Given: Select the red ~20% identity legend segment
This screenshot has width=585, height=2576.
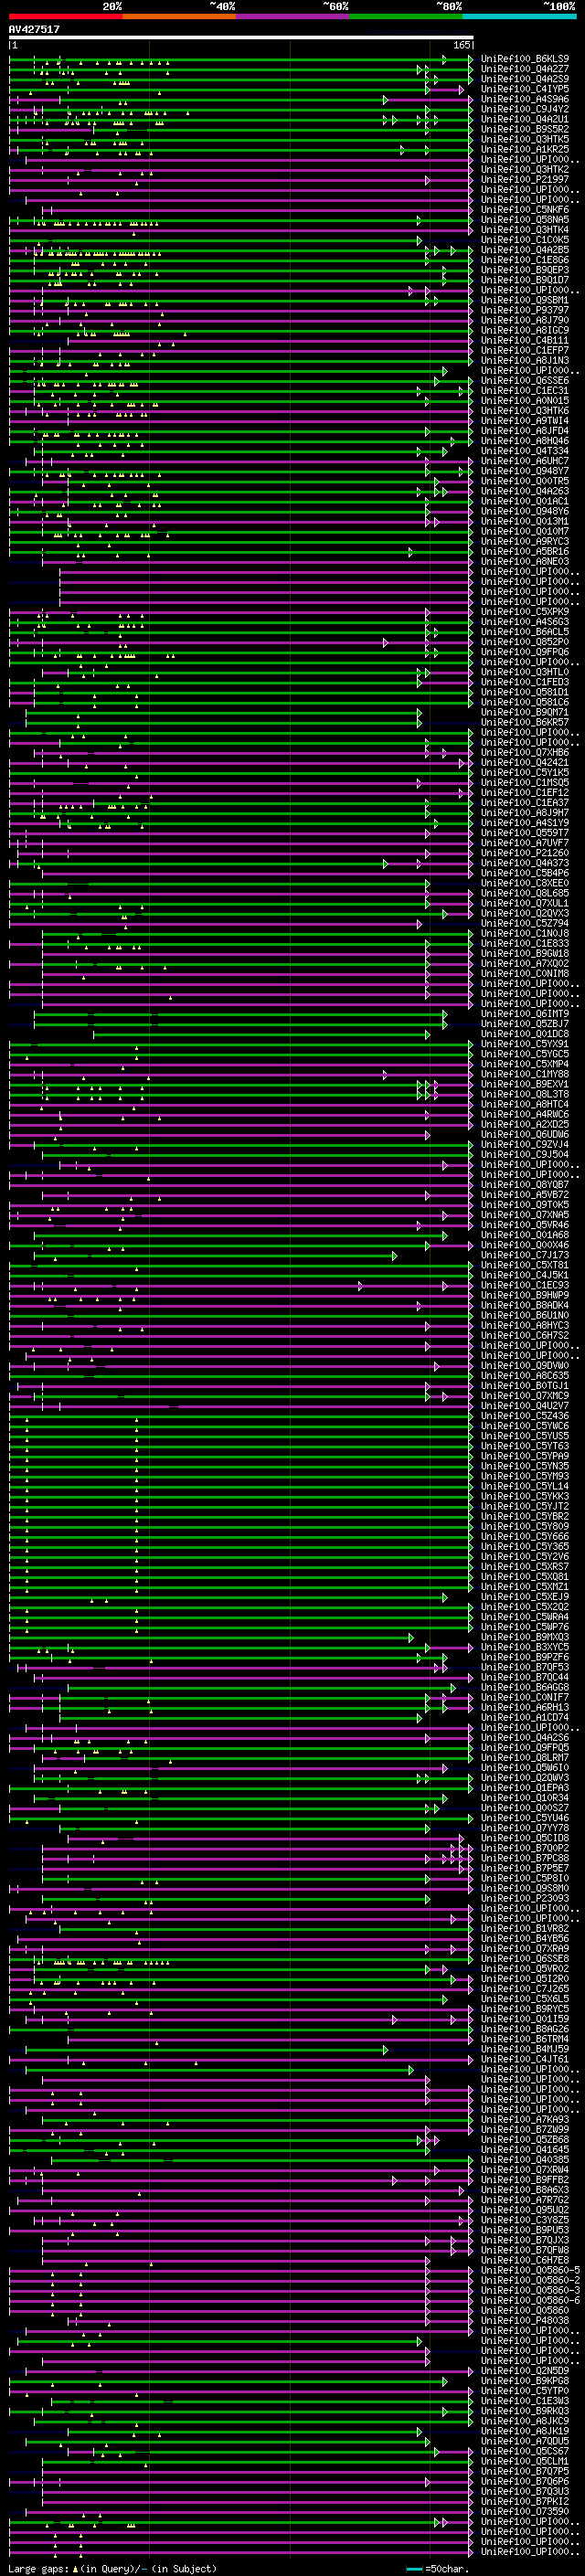Looking at the screenshot, I should pos(65,16).
